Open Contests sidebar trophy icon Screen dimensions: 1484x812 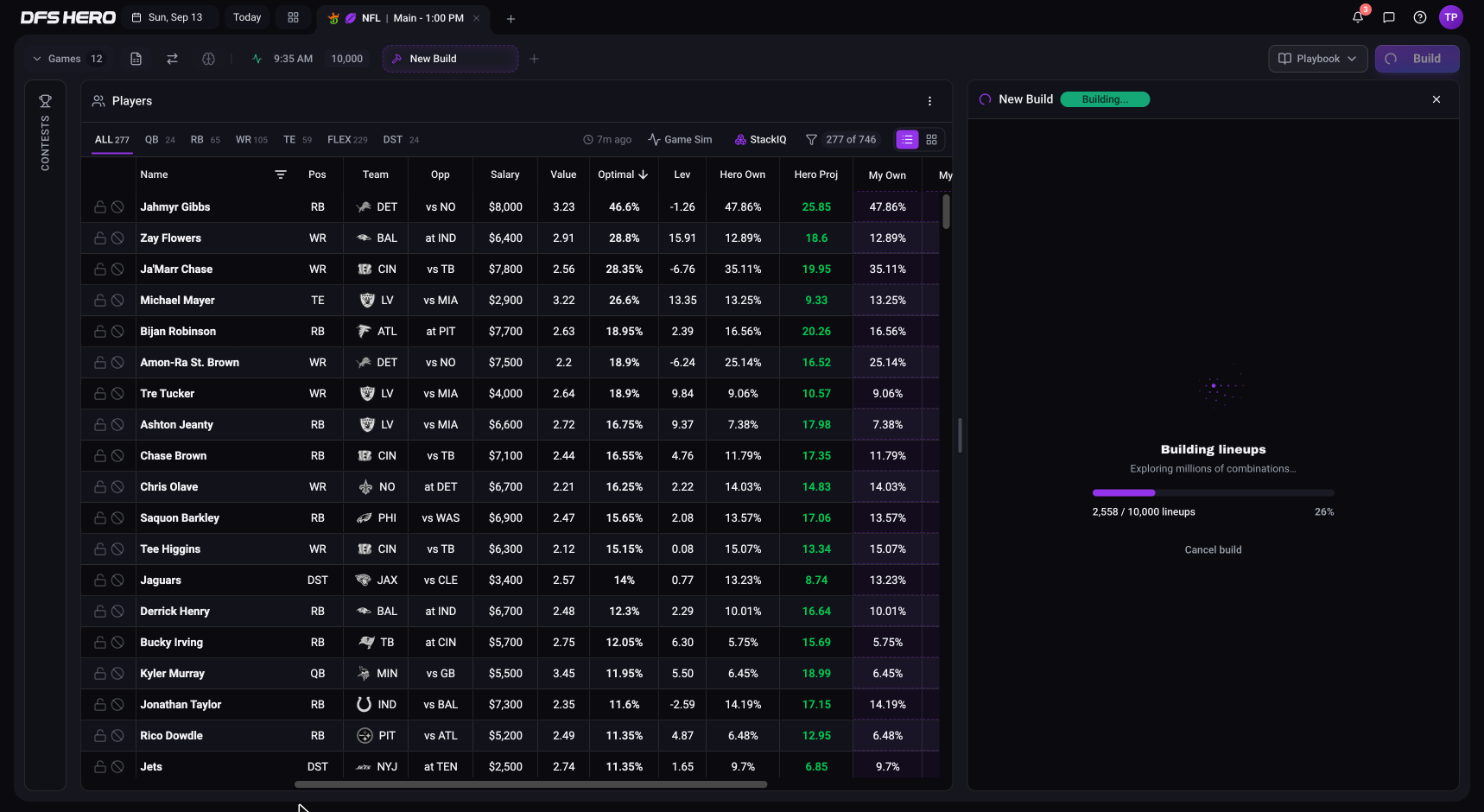pyautogui.click(x=45, y=101)
